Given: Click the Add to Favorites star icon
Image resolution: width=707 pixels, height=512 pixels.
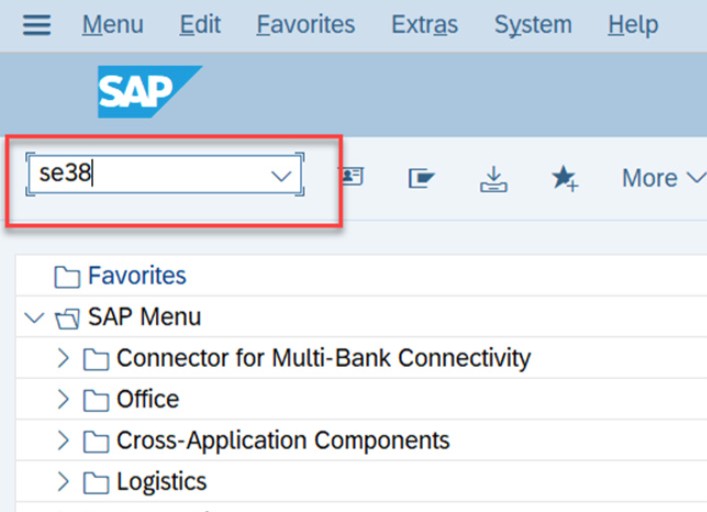Looking at the screenshot, I should tap(564, 178).
